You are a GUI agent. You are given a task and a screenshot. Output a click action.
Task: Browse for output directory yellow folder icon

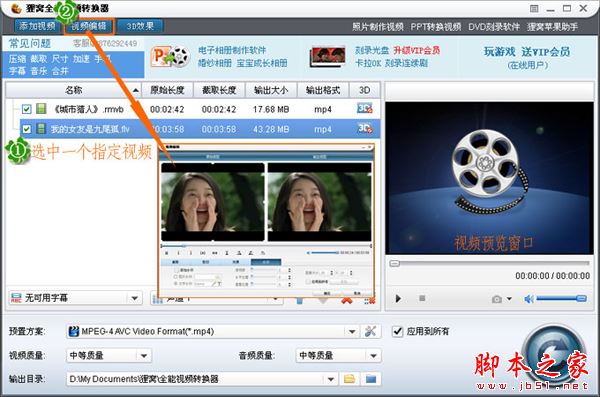click(x=349, y=379)
